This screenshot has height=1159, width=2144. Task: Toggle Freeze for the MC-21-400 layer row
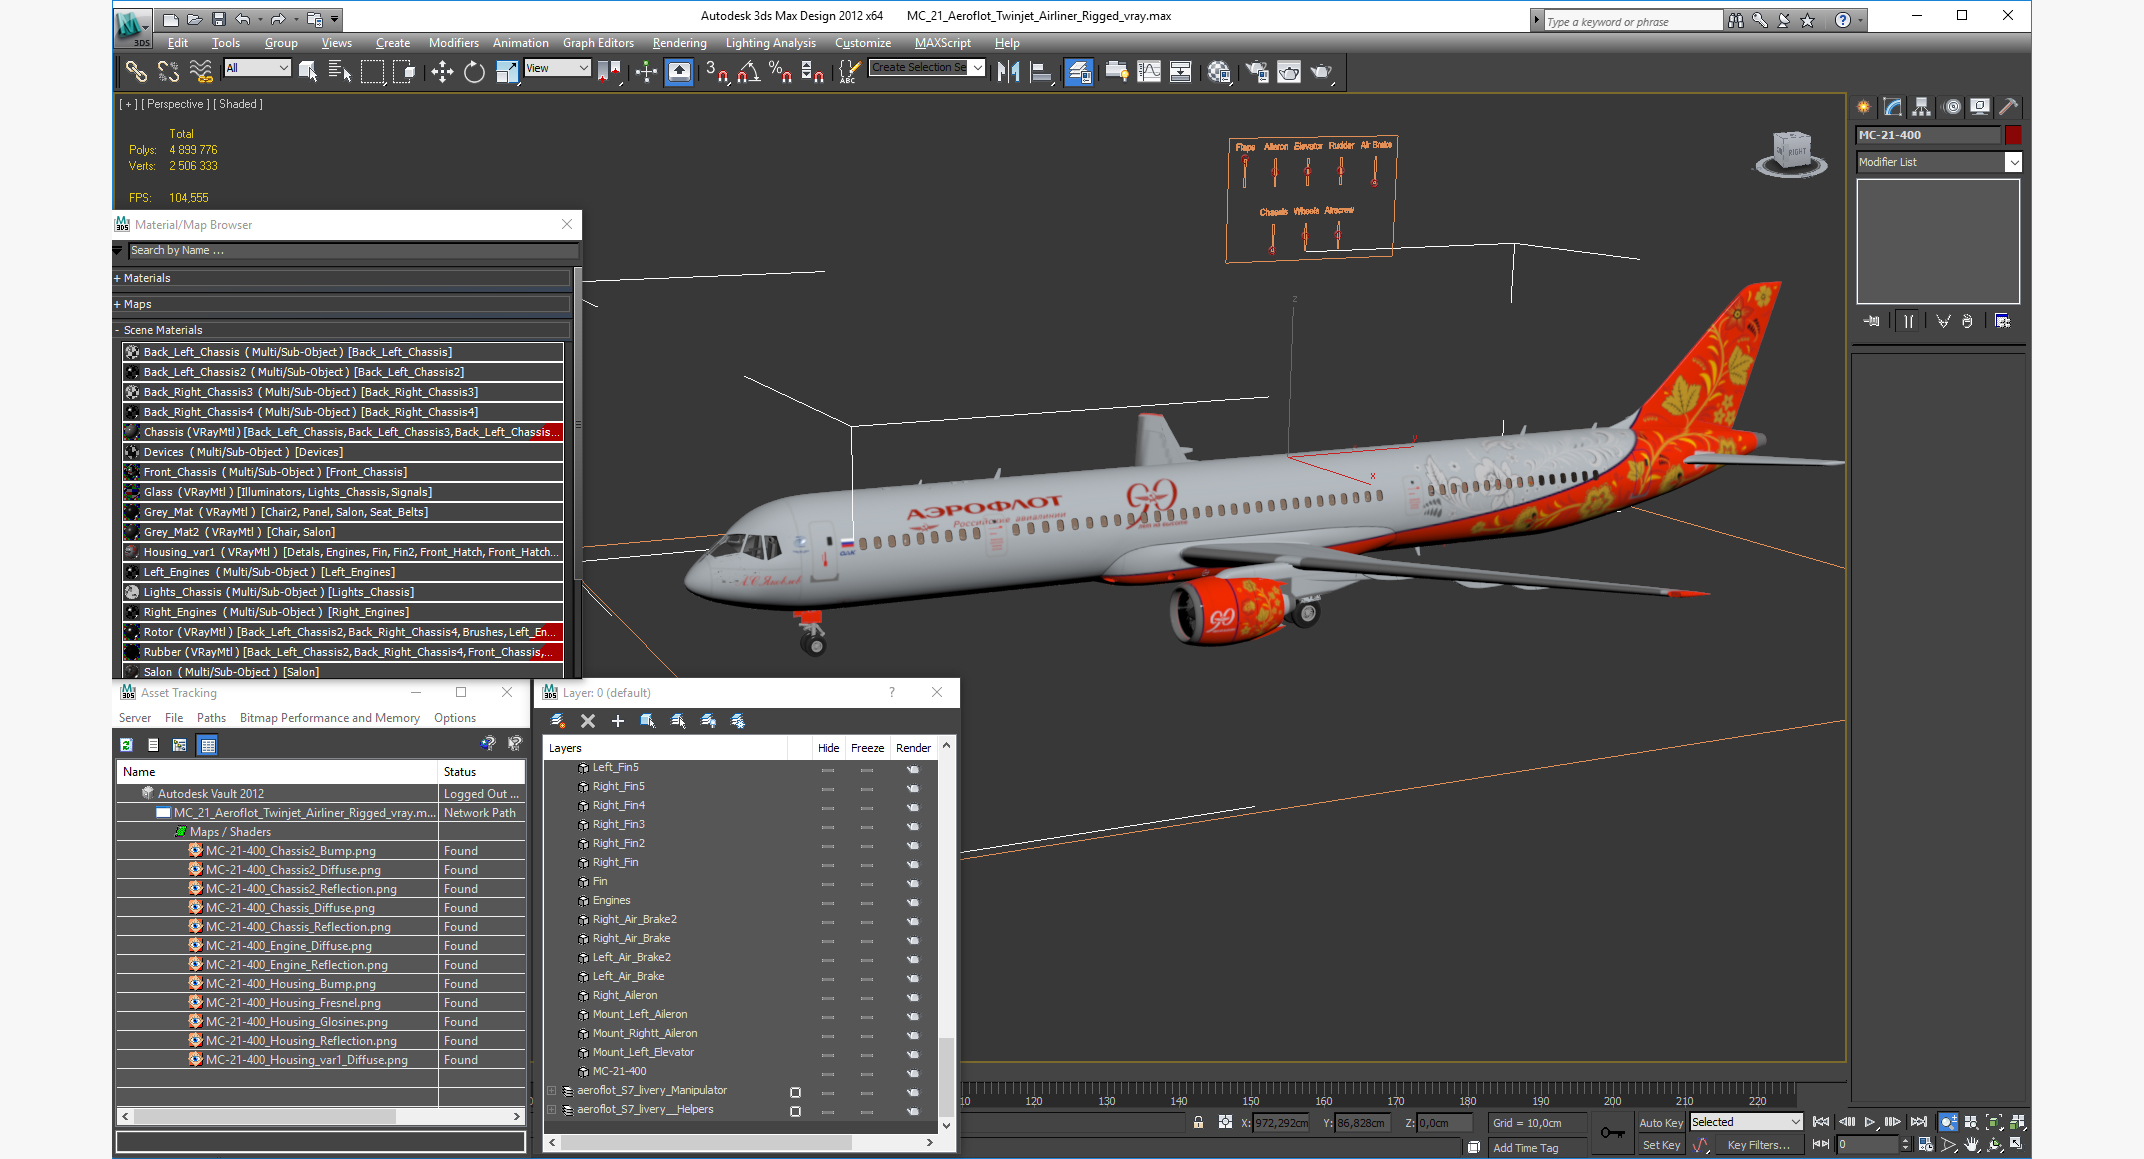(x=867, y=1072)
